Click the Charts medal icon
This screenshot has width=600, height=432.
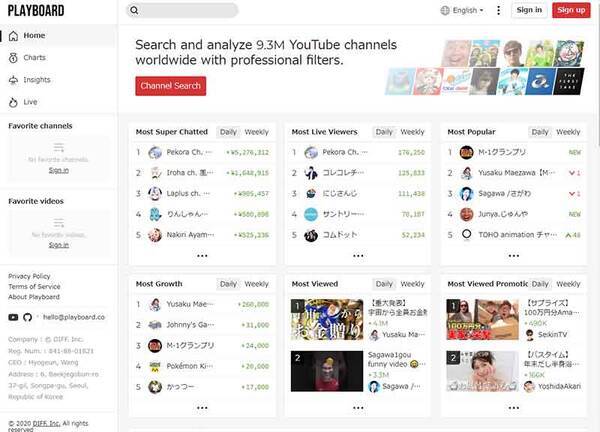(x=13, y=58)
